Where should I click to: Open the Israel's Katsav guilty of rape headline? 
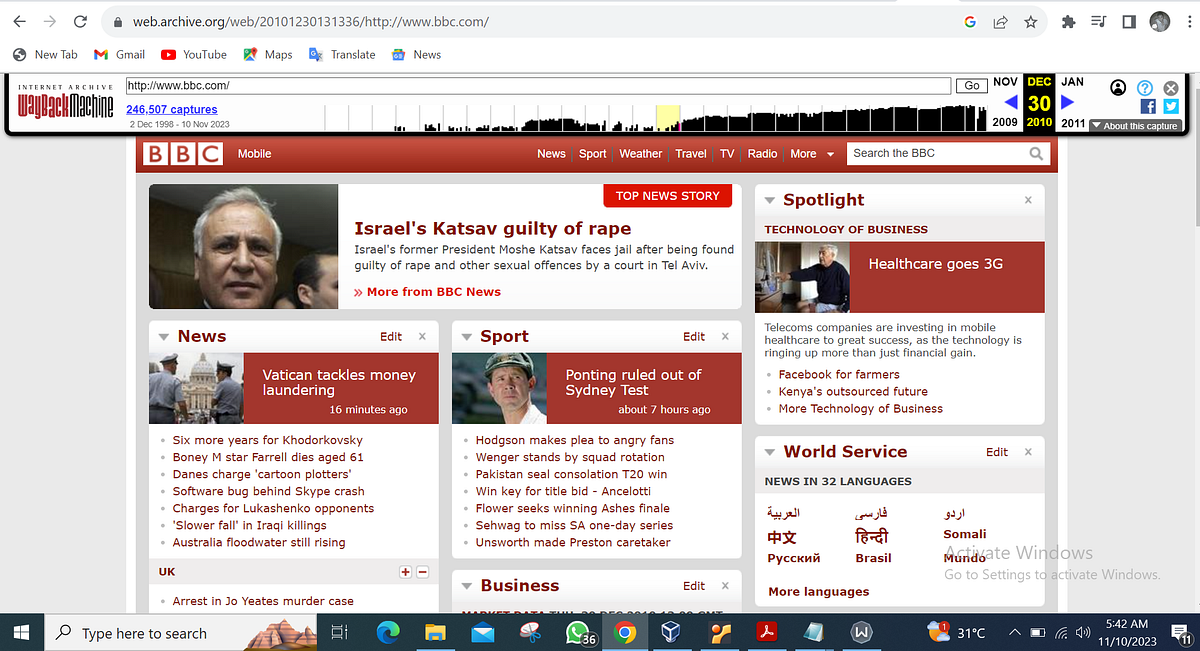[493, 228]
